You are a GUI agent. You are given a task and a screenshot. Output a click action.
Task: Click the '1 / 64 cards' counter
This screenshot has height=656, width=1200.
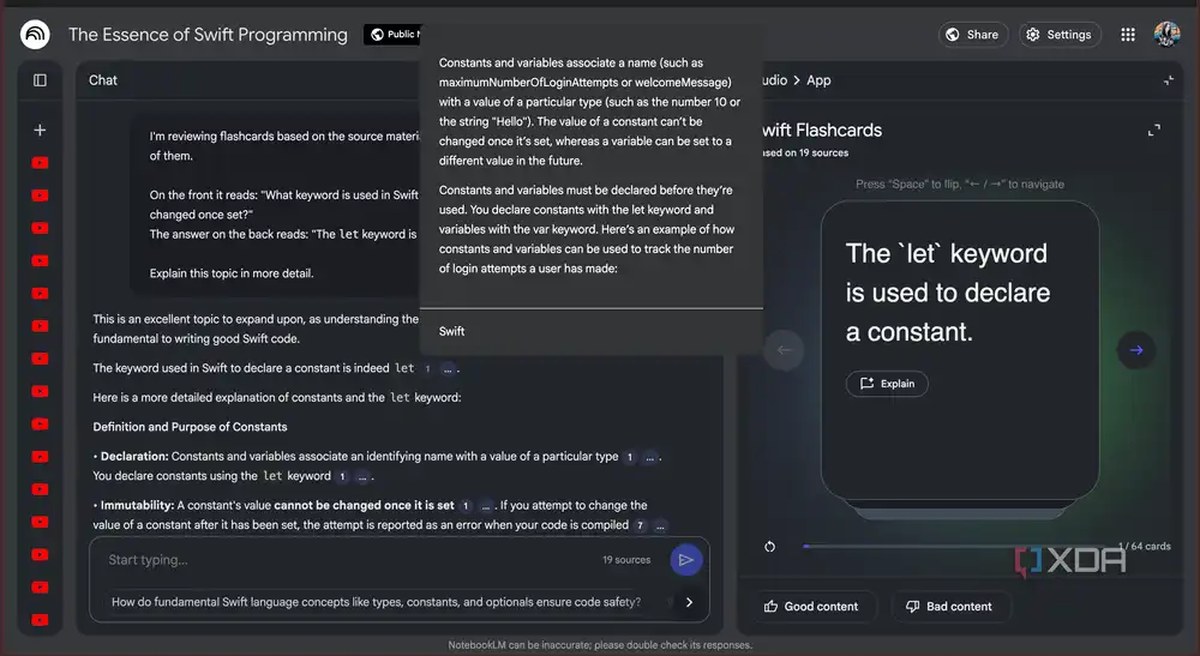tap(1145, 546)
